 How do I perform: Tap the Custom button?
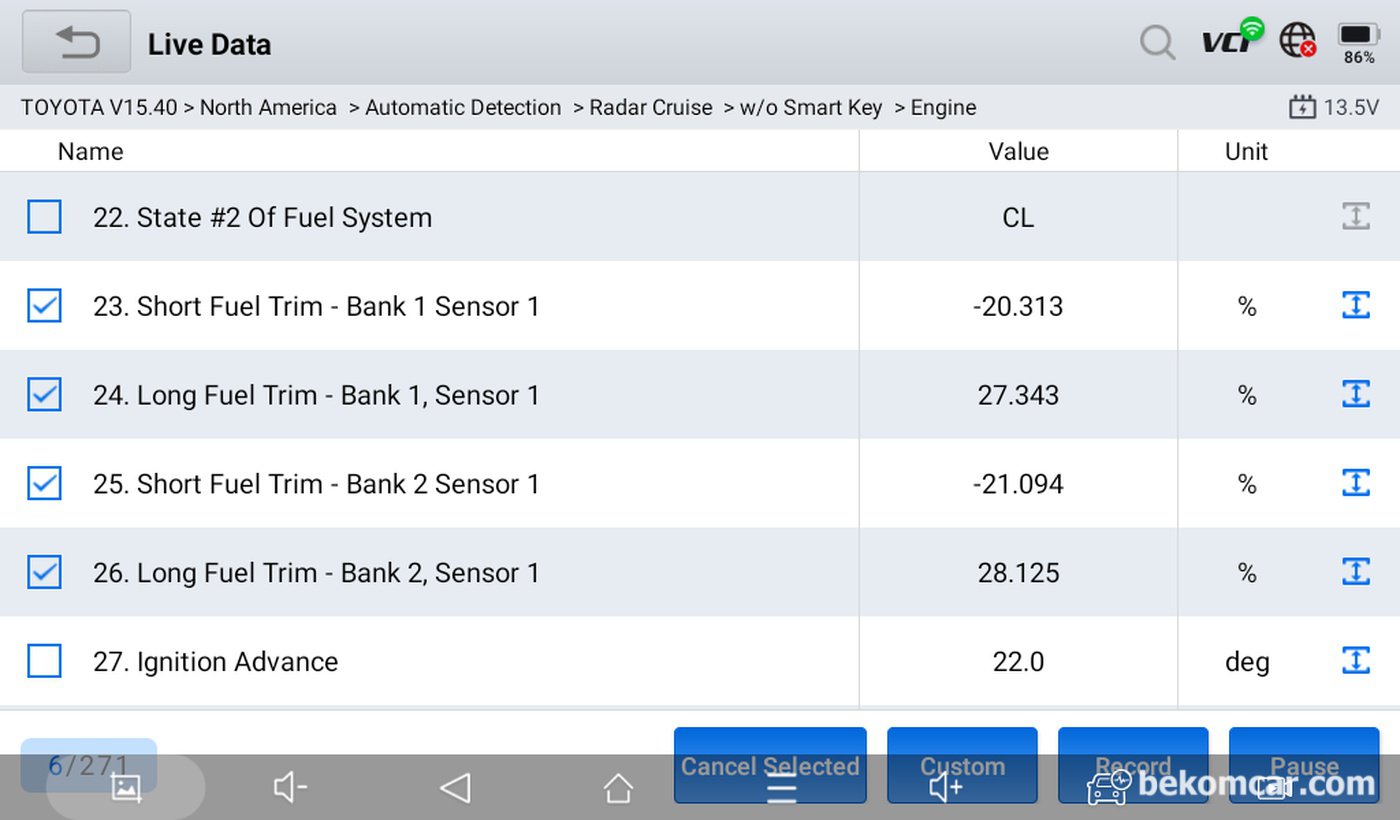pos(962,765)
